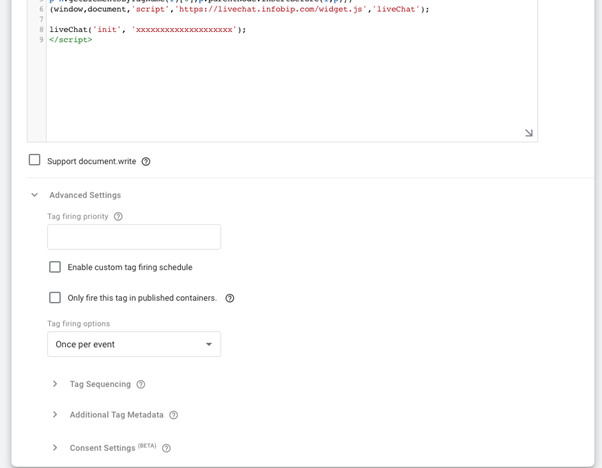
Task: Click help icon next to Consent Settings
Action: click(167, 449)
